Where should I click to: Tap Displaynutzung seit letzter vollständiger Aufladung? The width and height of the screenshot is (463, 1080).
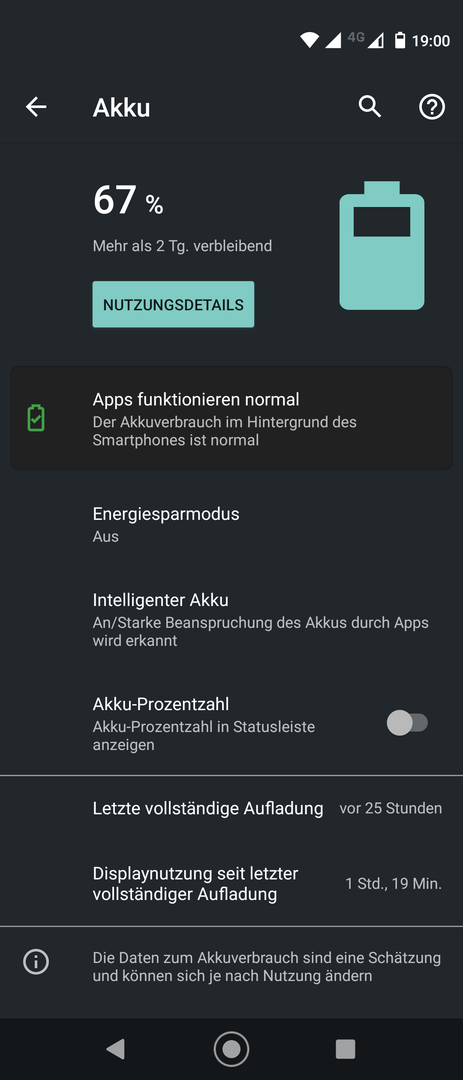pyautogui.click(x=232, y=884)
